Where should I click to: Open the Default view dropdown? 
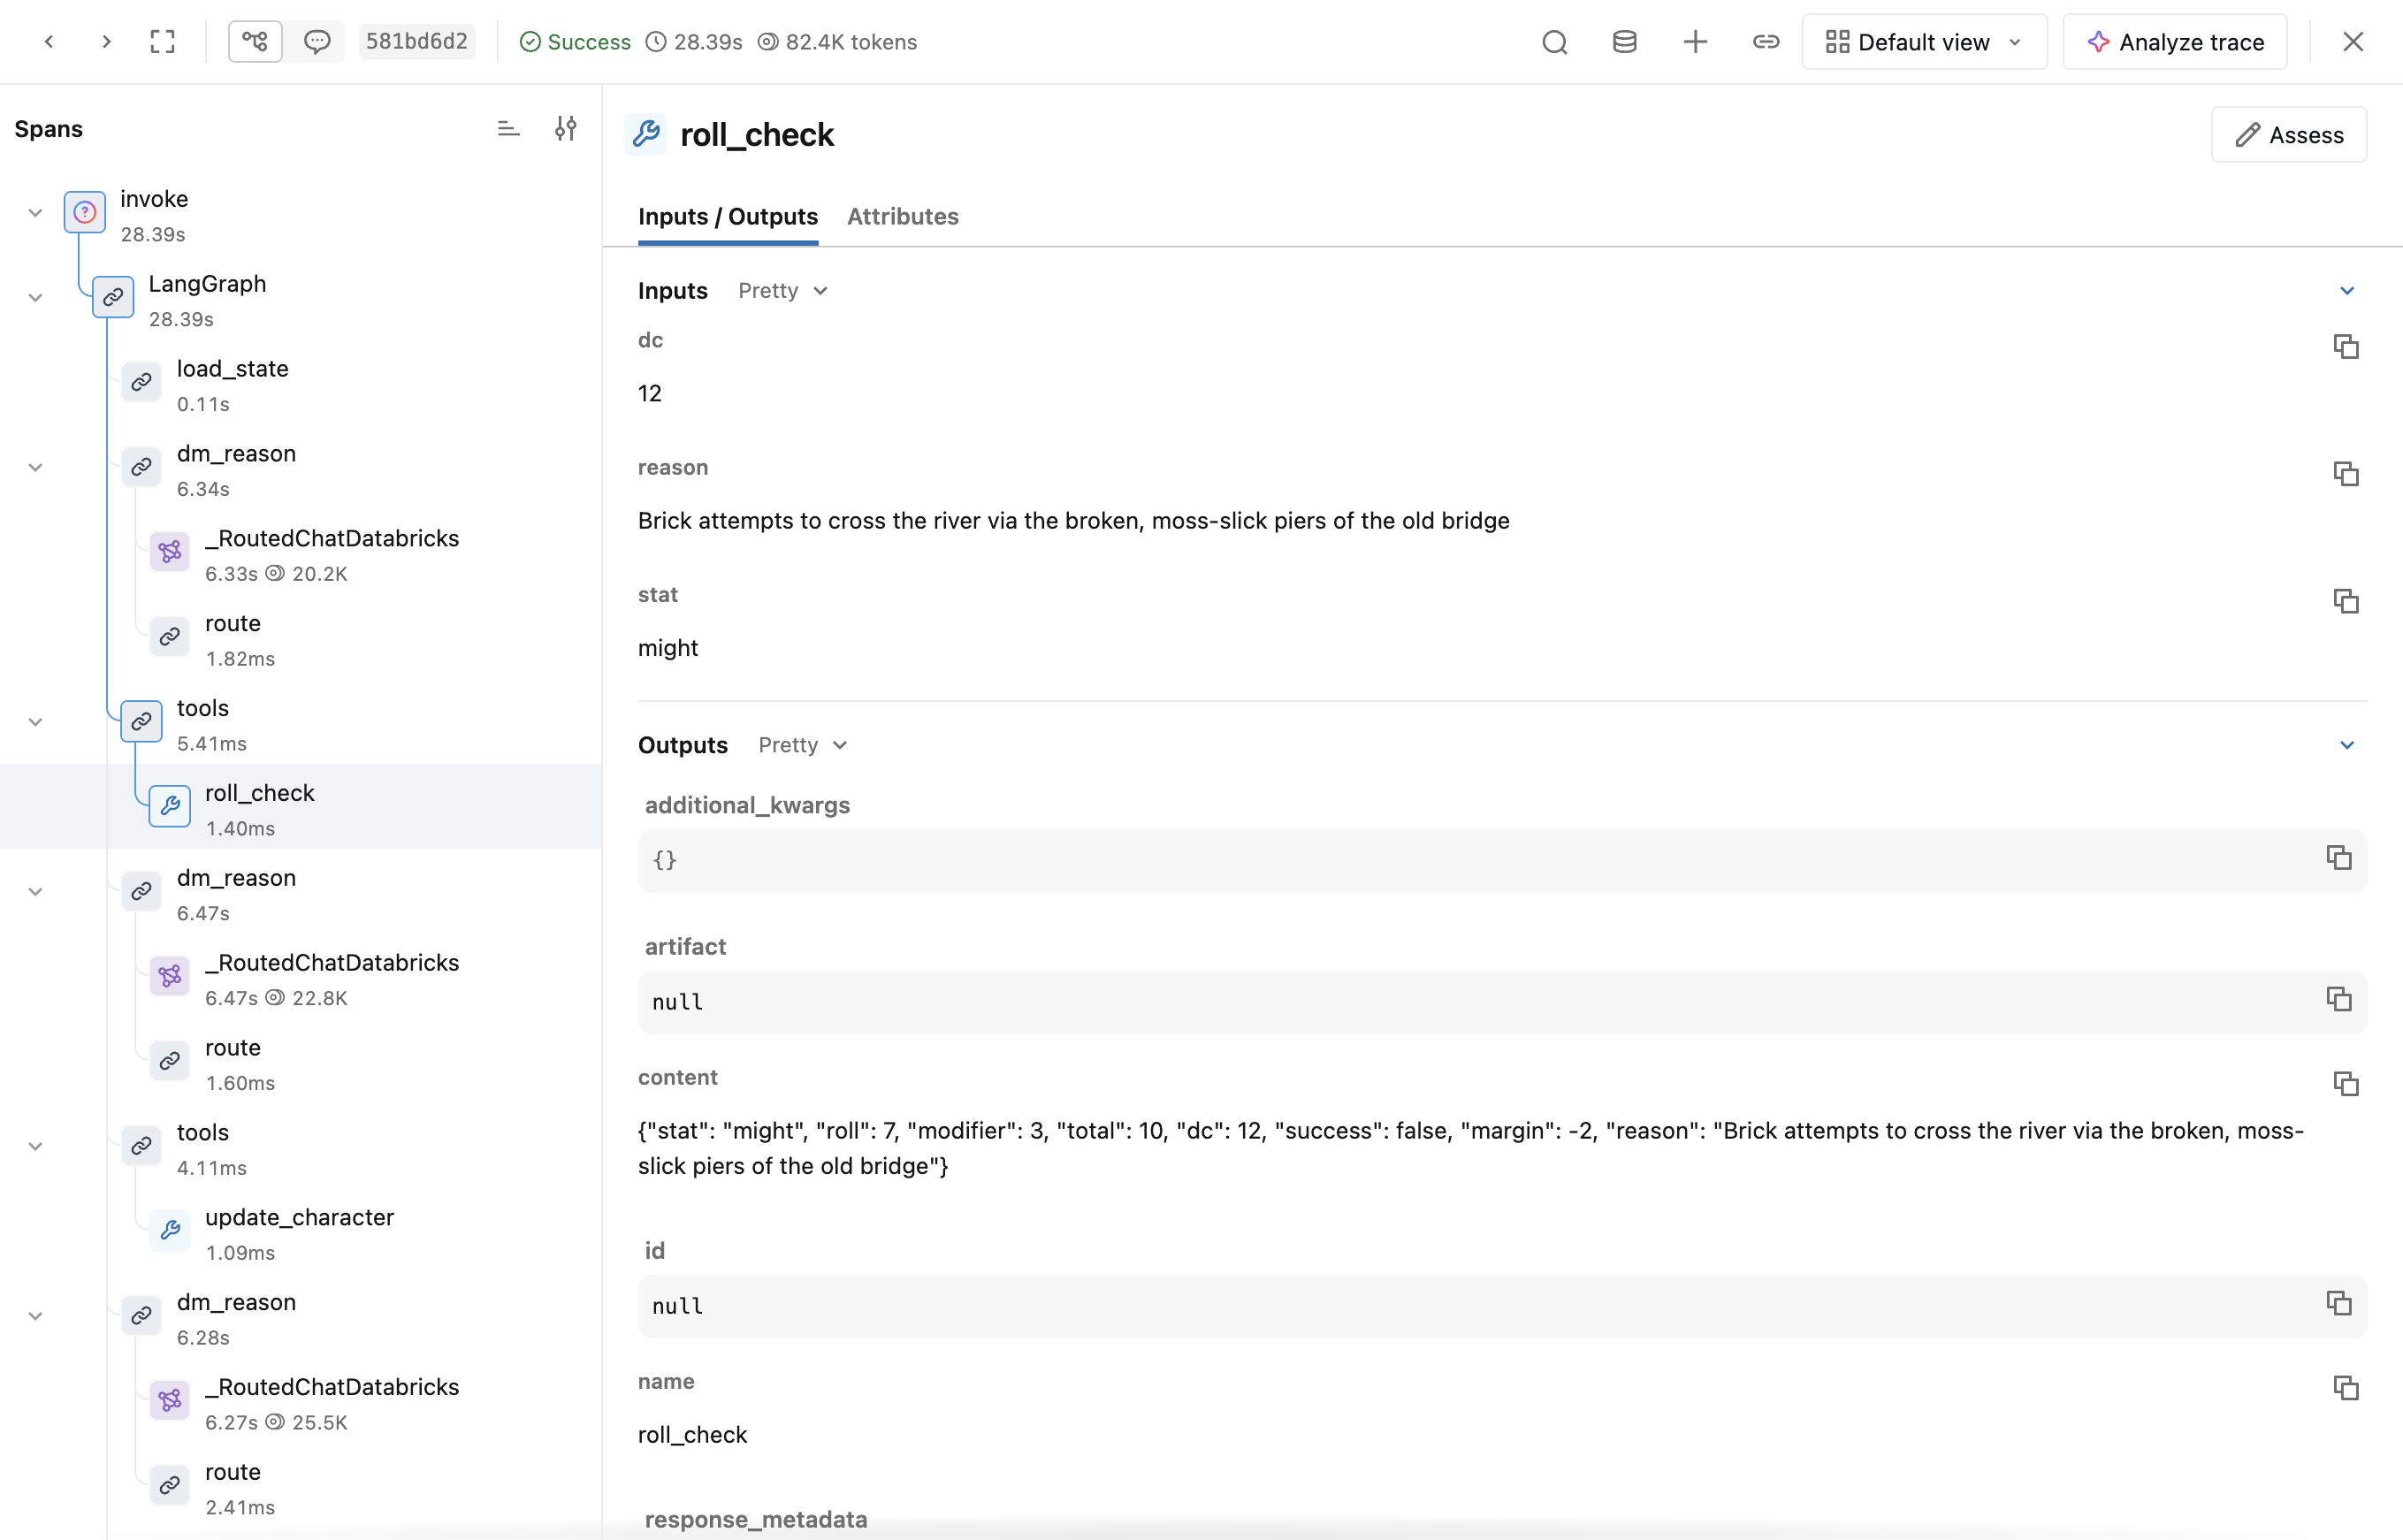click(1924, 42)
